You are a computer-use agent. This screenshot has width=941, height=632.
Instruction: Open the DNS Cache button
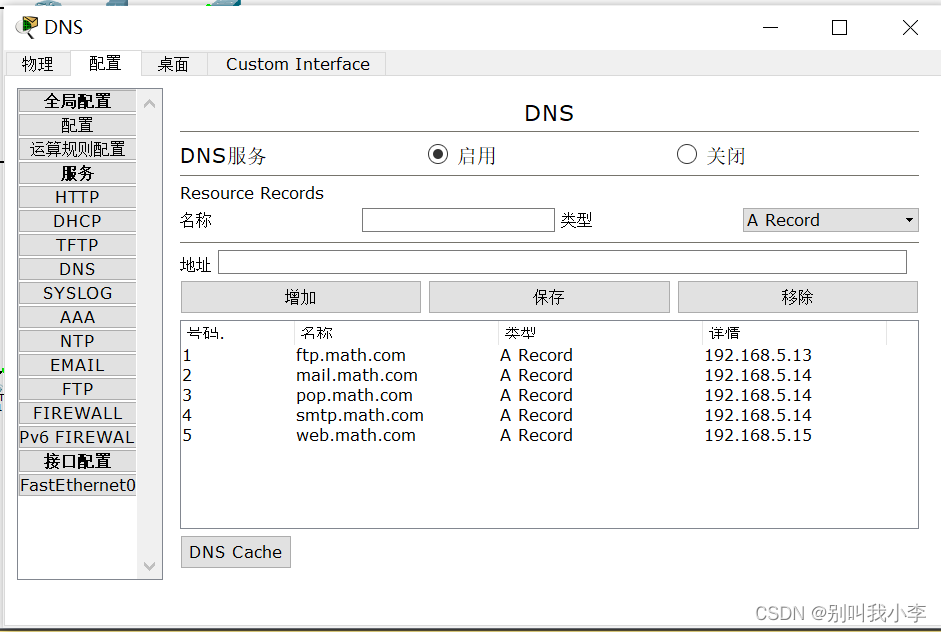[236, 552]
